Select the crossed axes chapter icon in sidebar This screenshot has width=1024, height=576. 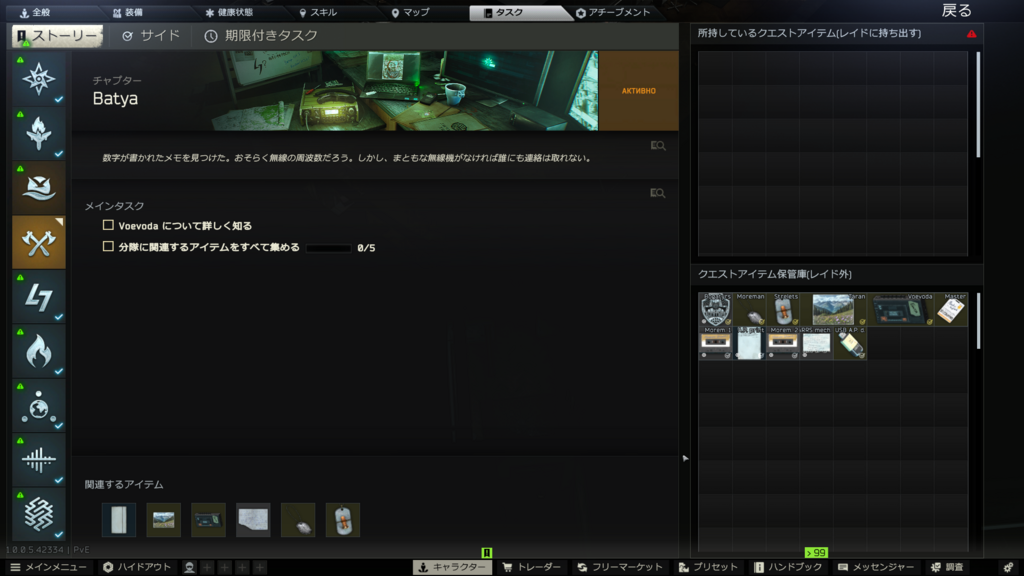click(x=39, y=241)
